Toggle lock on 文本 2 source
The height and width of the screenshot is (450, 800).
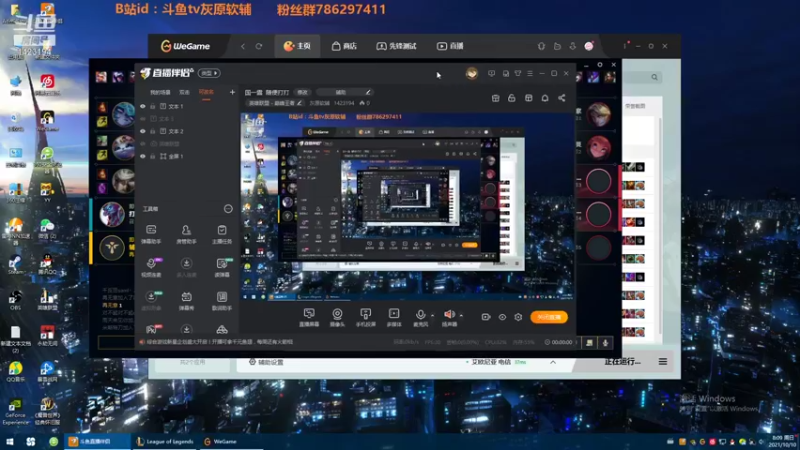153,131
